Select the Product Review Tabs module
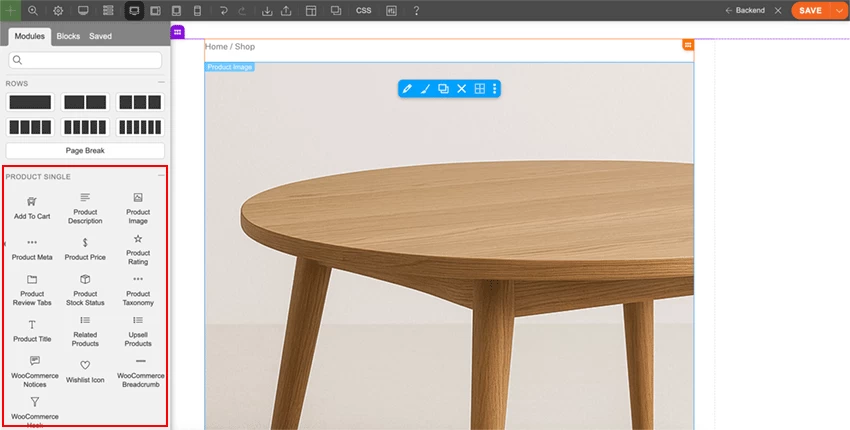 pos(32,290)
